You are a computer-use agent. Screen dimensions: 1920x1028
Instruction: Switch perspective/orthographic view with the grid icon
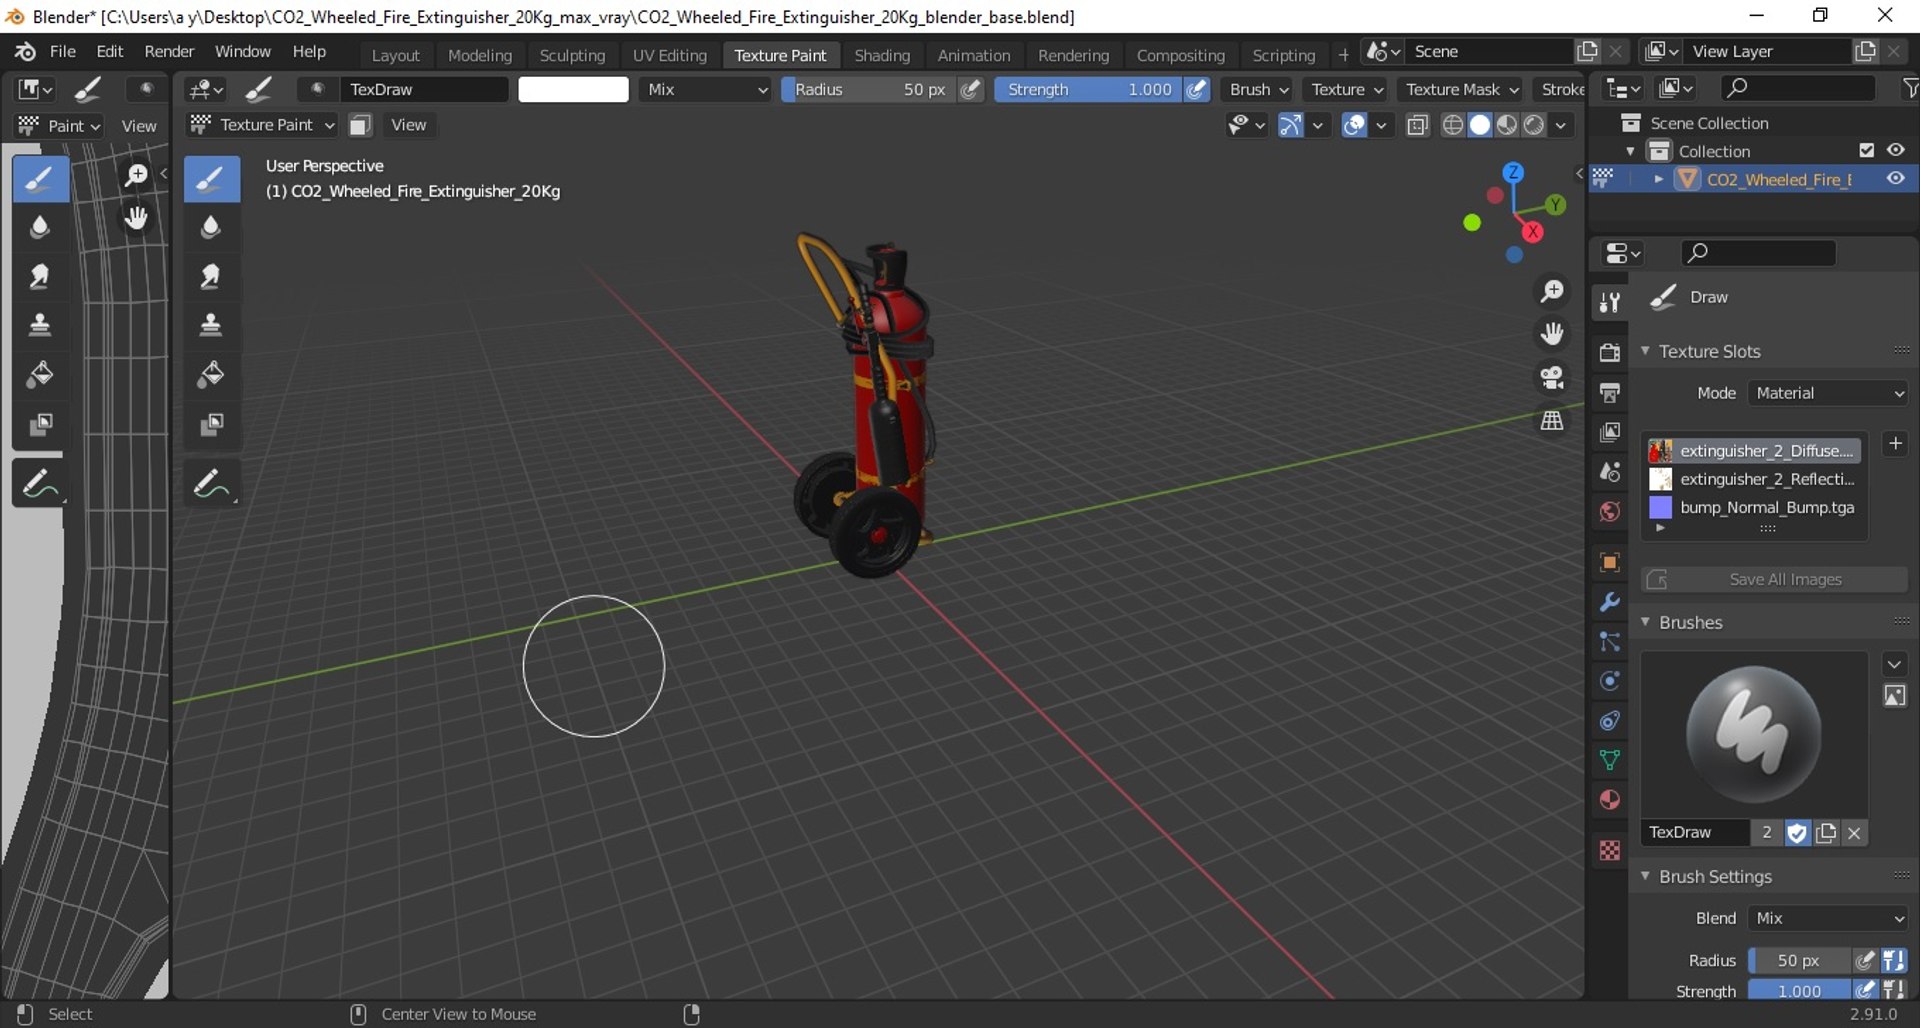click(1552, 421)
